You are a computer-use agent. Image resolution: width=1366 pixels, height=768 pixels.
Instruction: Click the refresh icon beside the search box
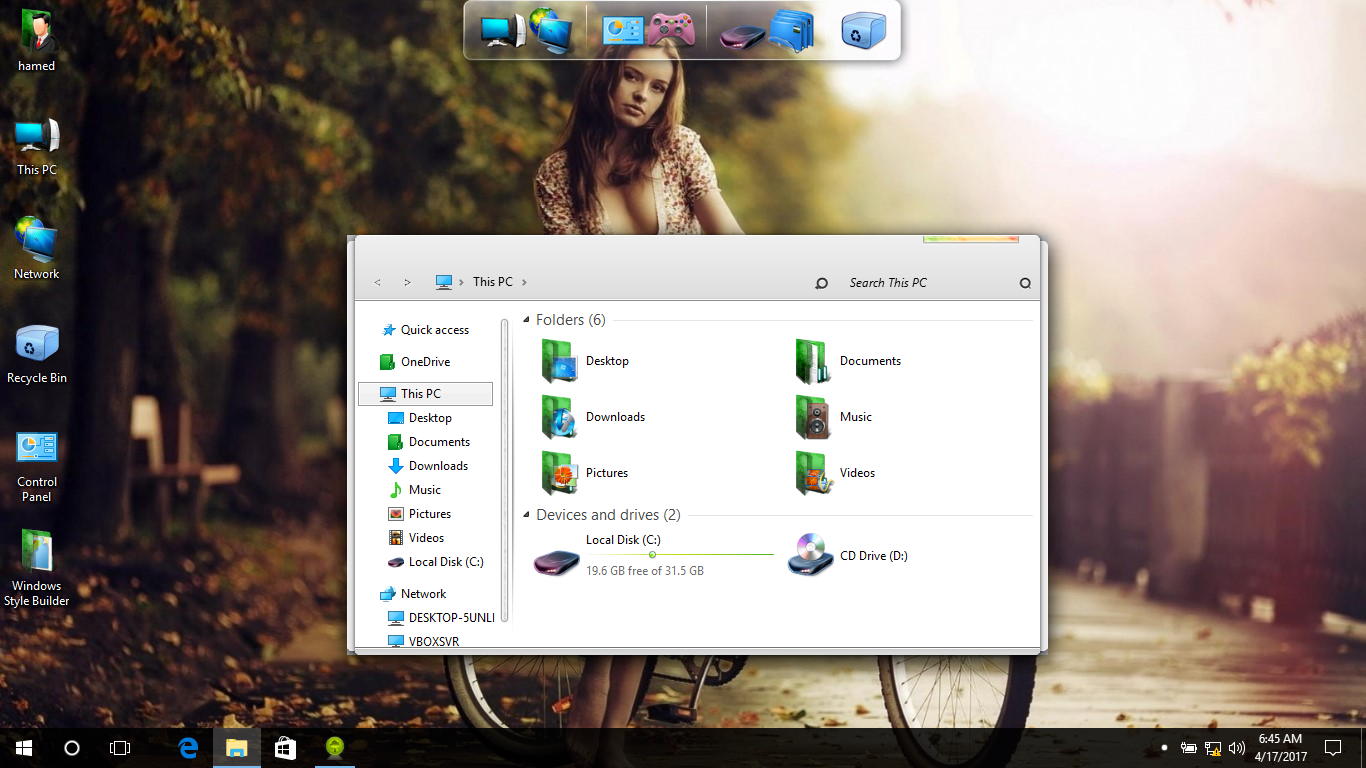point(821,283)
